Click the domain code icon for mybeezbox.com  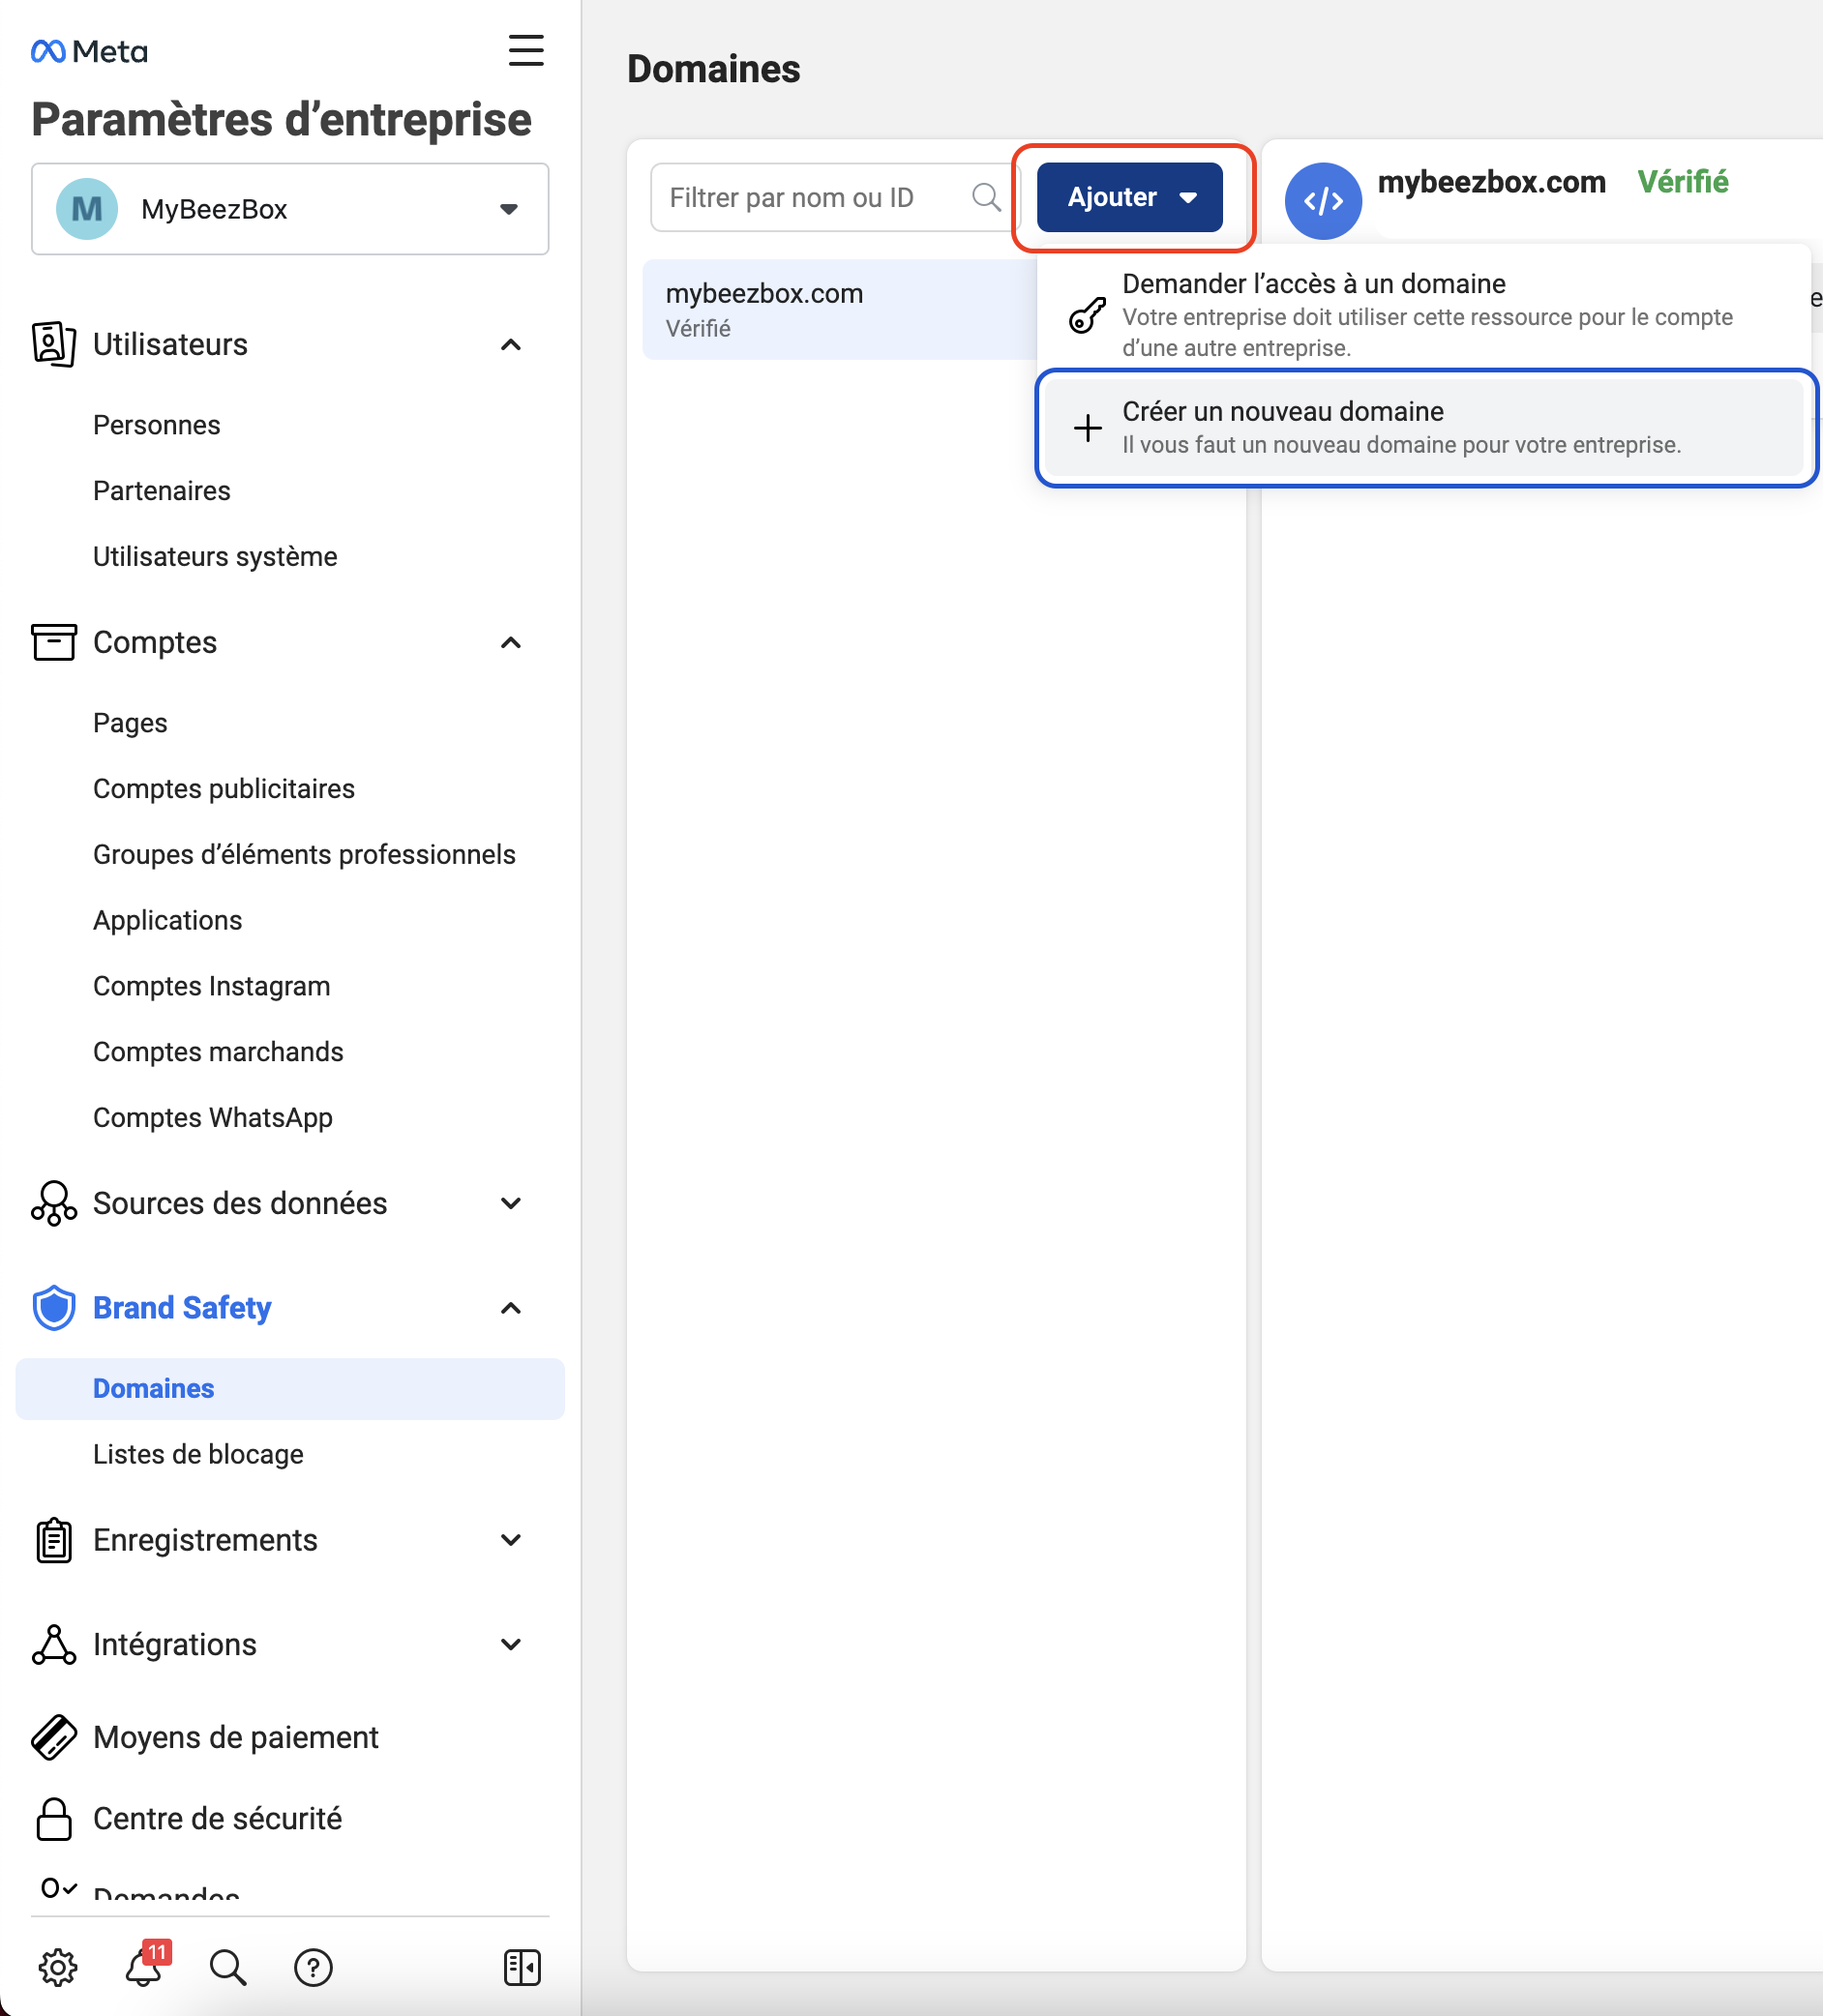pos(1323,201)
